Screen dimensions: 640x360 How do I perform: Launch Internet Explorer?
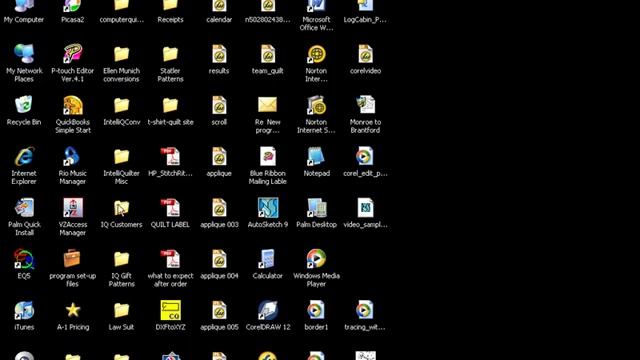pos(24,156)
